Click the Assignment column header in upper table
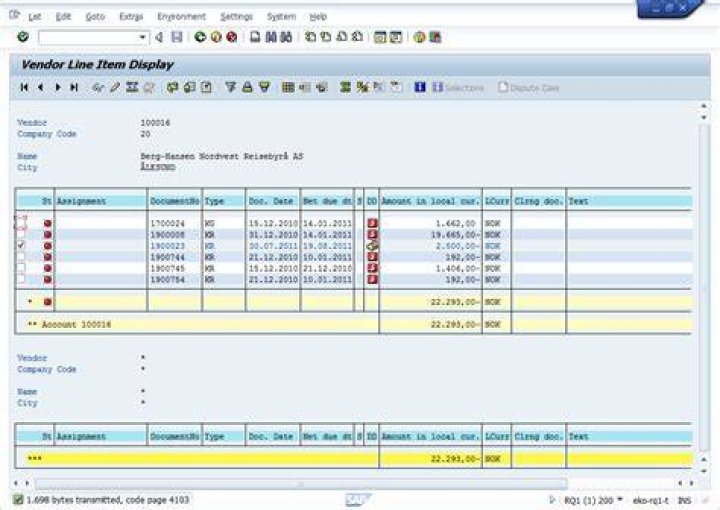Screen dimensions: 720x510 pyautogui.click(x=101, y=201)
